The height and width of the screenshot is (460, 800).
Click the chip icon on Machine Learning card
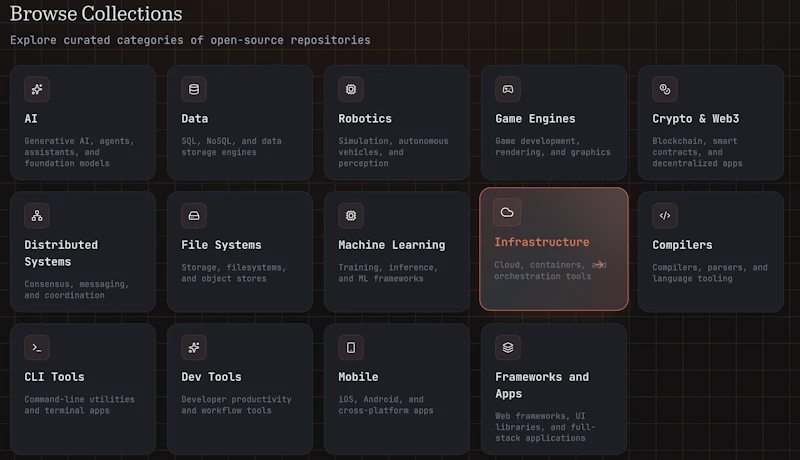pos(351,216)
